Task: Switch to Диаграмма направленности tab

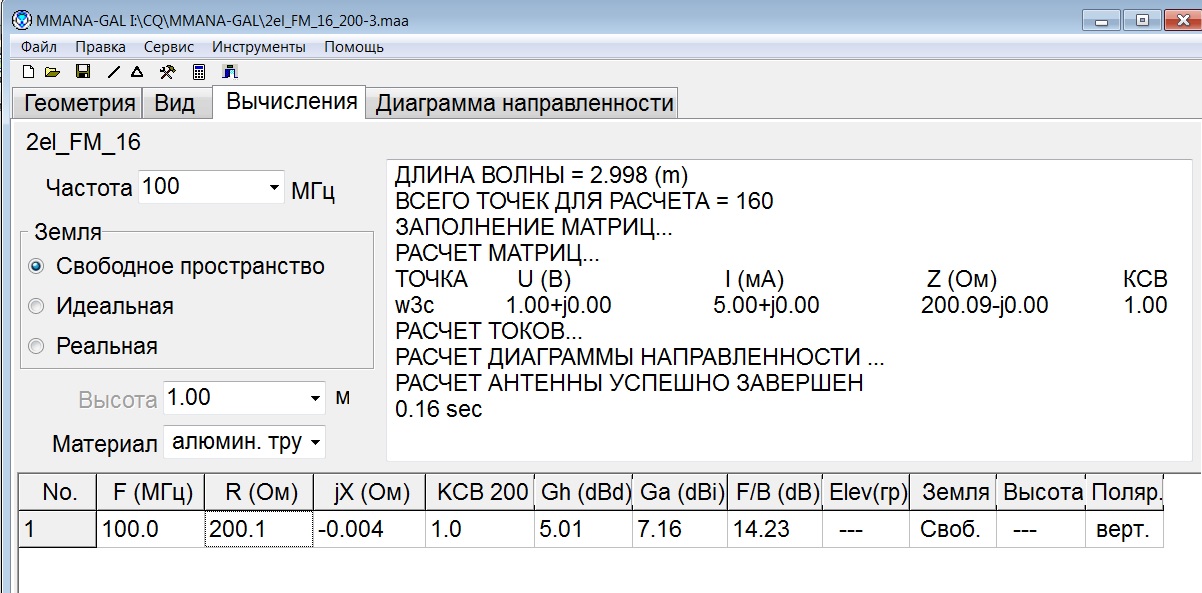Action: (x=523, y=104)
